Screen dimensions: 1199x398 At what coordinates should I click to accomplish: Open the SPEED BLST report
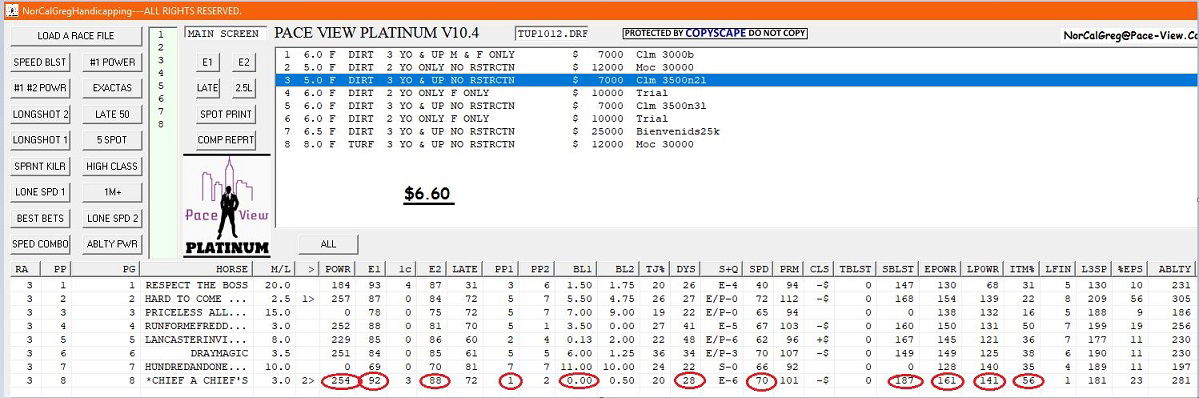41,62
